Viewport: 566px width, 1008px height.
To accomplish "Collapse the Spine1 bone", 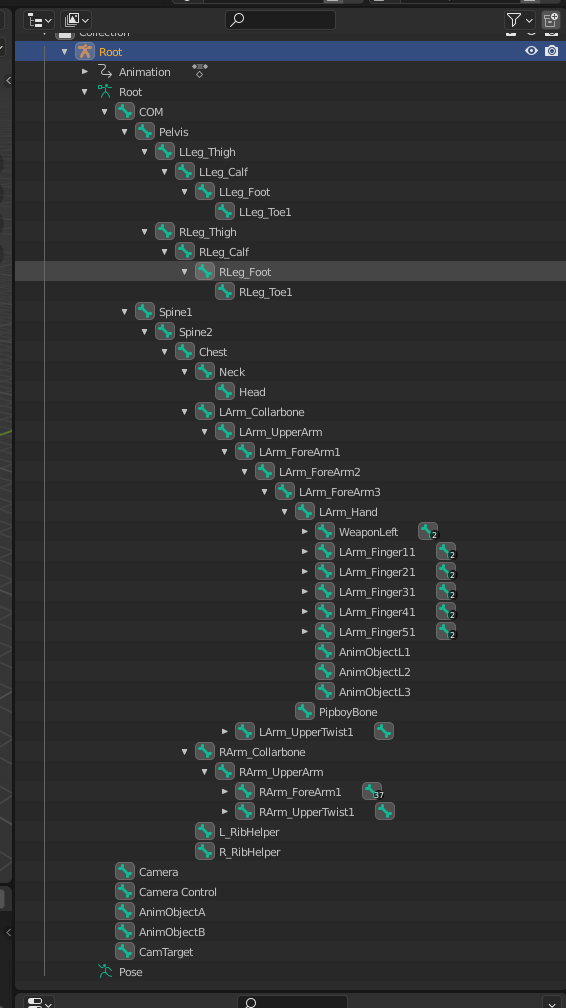I will point(124,311).
